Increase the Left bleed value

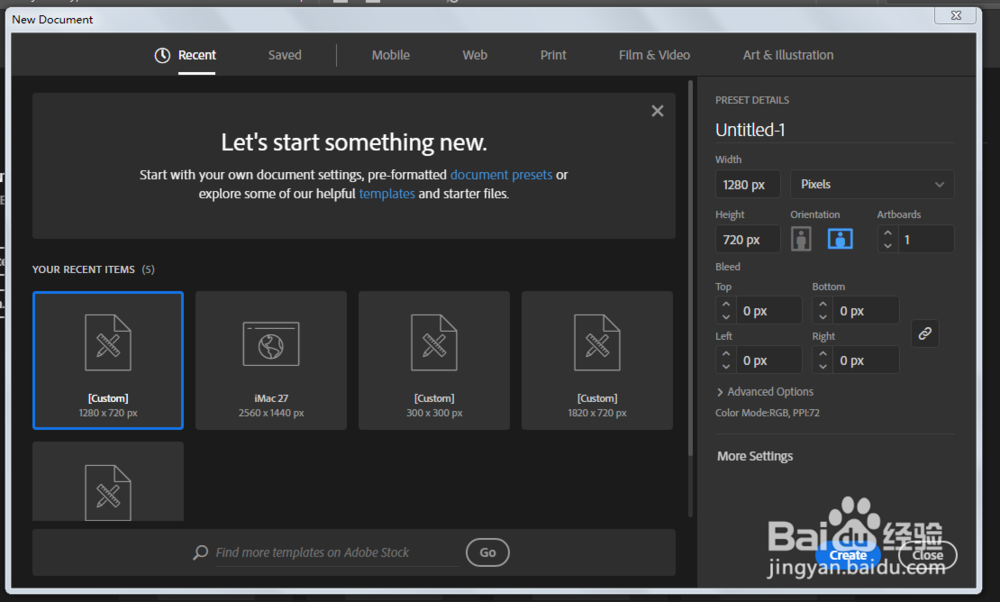726,354
